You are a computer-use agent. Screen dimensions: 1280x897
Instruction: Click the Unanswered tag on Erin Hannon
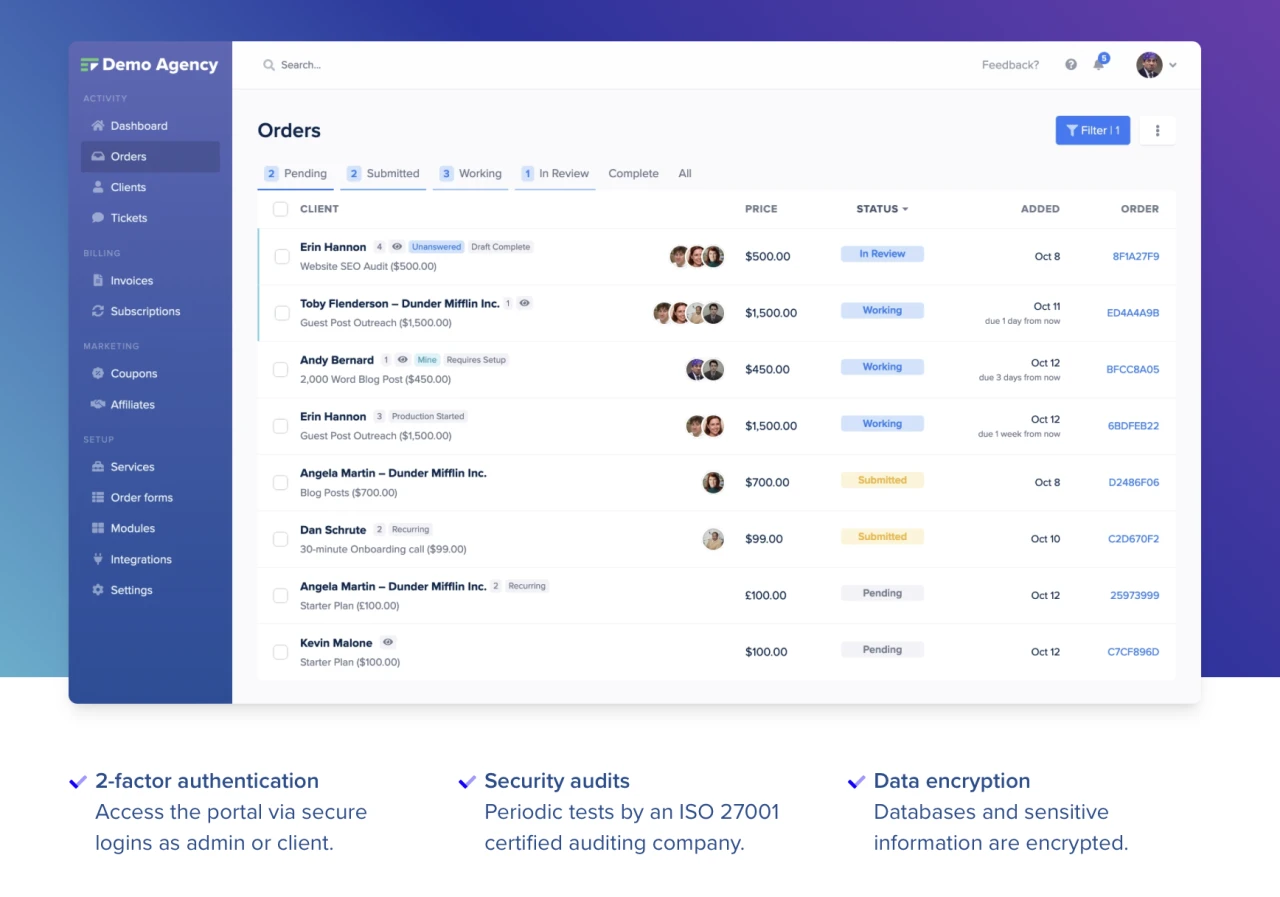(436, 247)
